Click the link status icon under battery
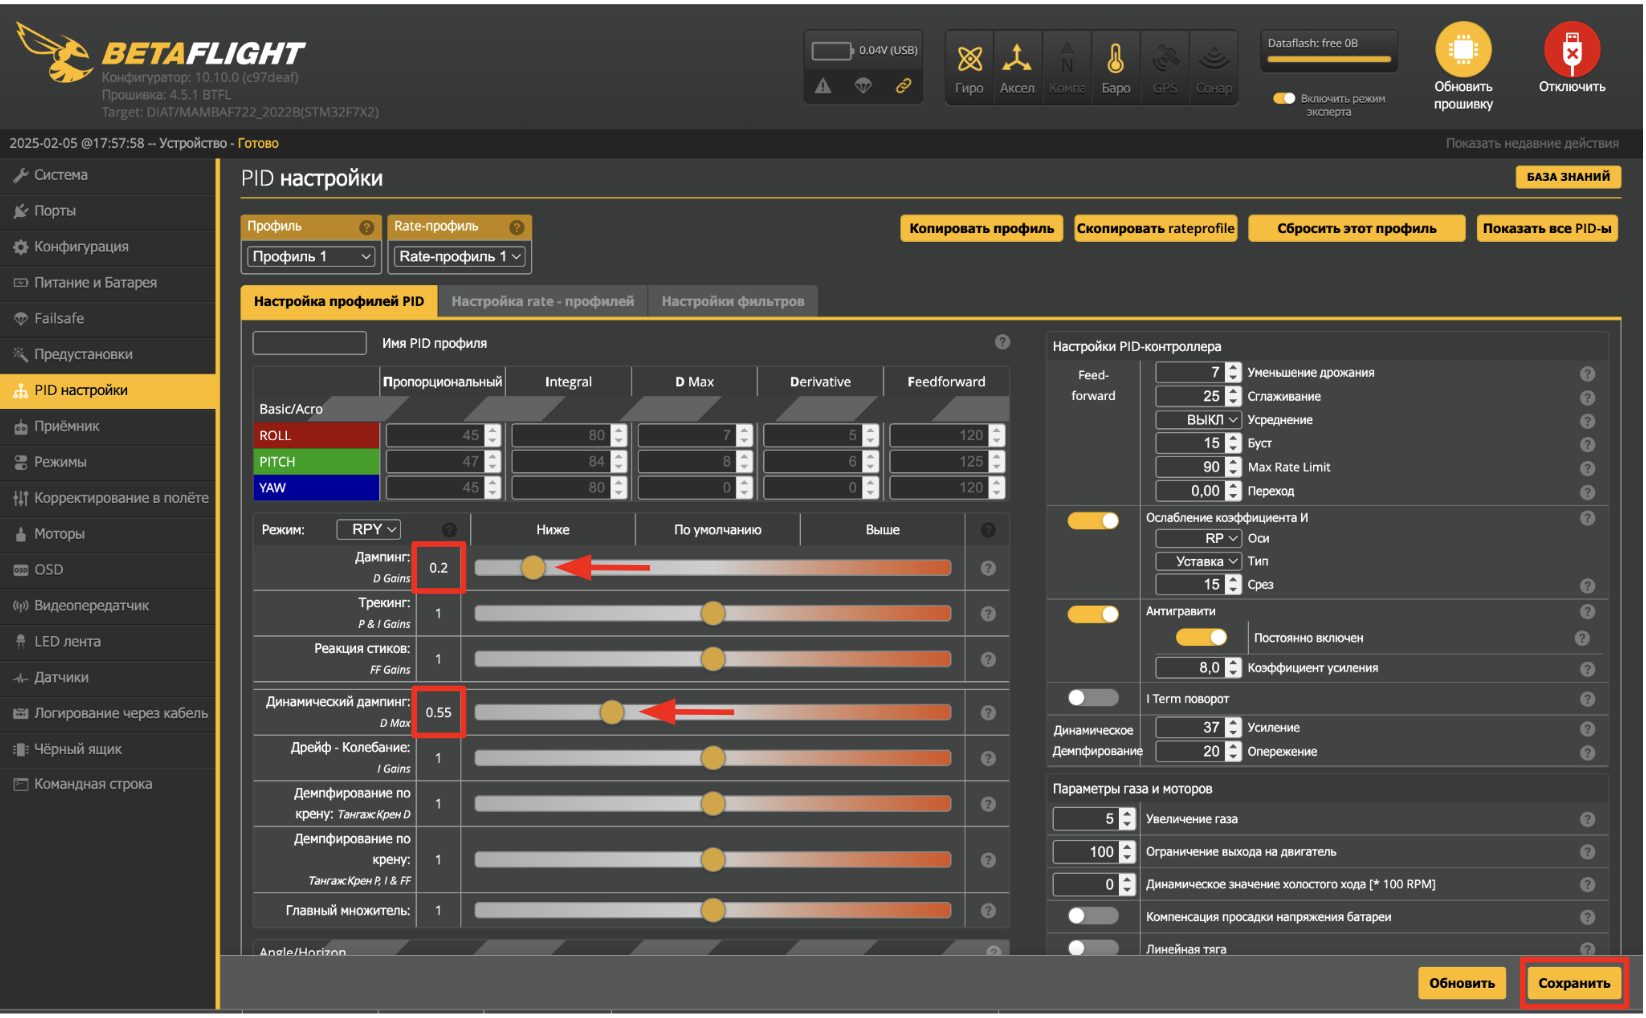Image resolution: width=1646 pixels, height=1018 pixels. 903,86
